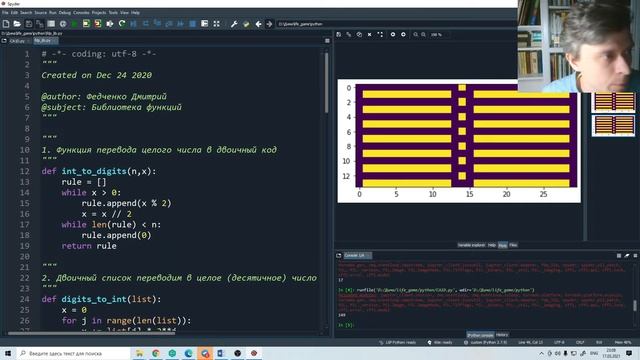
Task: Open Chrome from the taskbar
Action: (156, 353)
